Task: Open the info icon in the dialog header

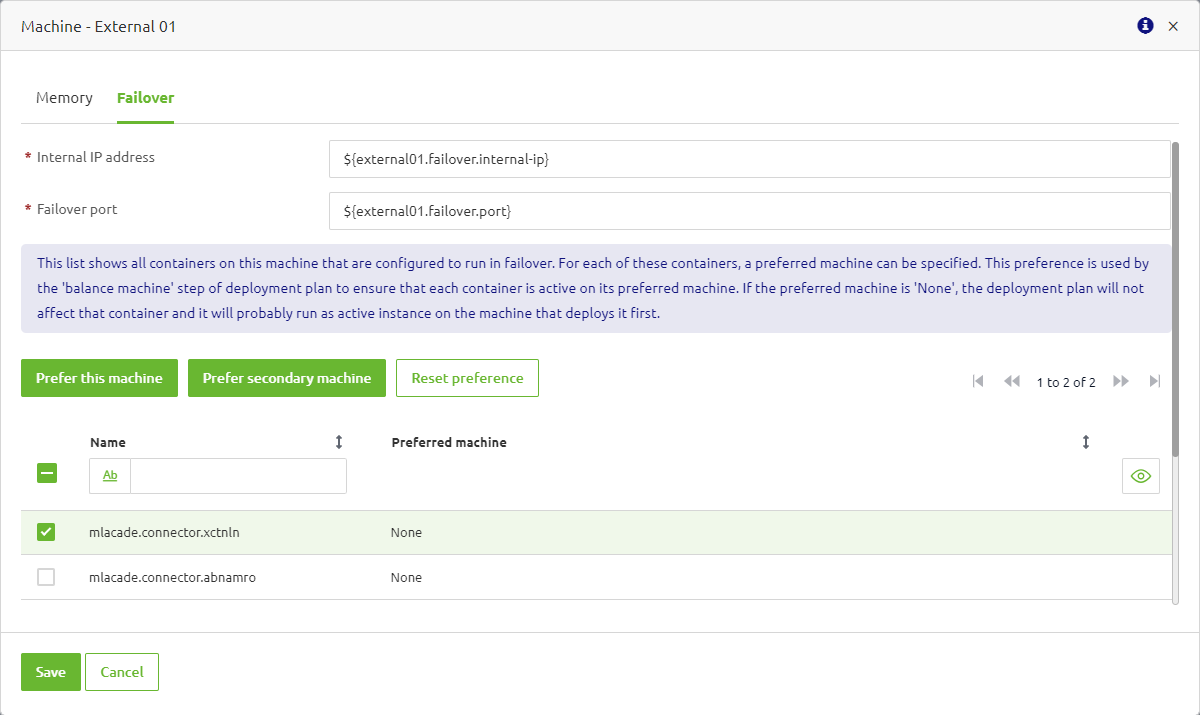Action: 1144,26
